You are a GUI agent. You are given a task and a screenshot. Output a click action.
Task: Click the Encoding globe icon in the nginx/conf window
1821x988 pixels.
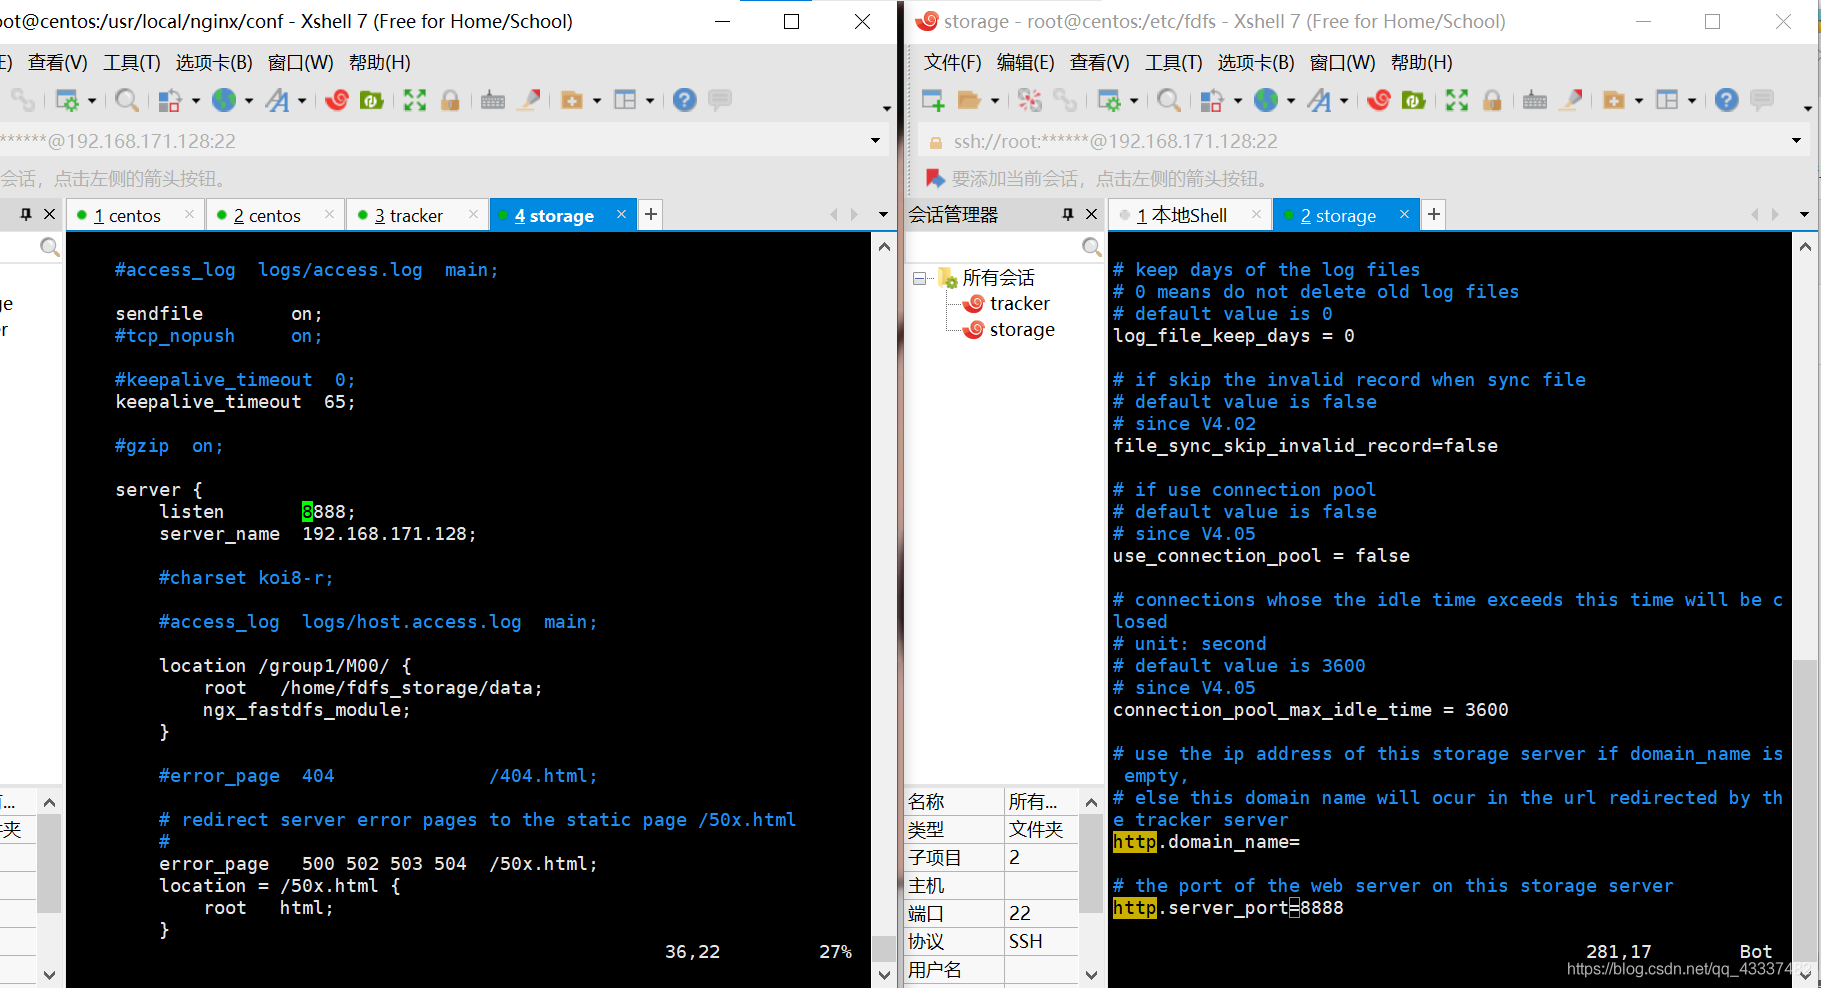224,100
